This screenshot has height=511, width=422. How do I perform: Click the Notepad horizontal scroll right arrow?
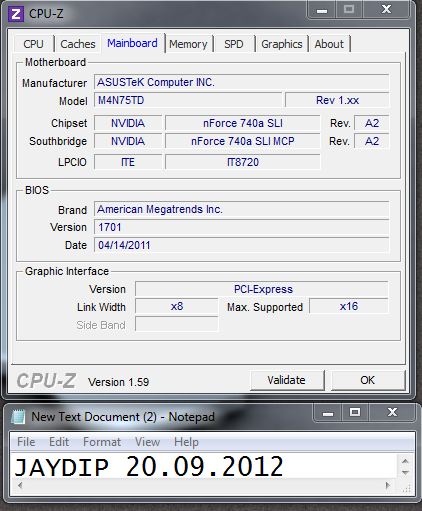coord(388,485)
